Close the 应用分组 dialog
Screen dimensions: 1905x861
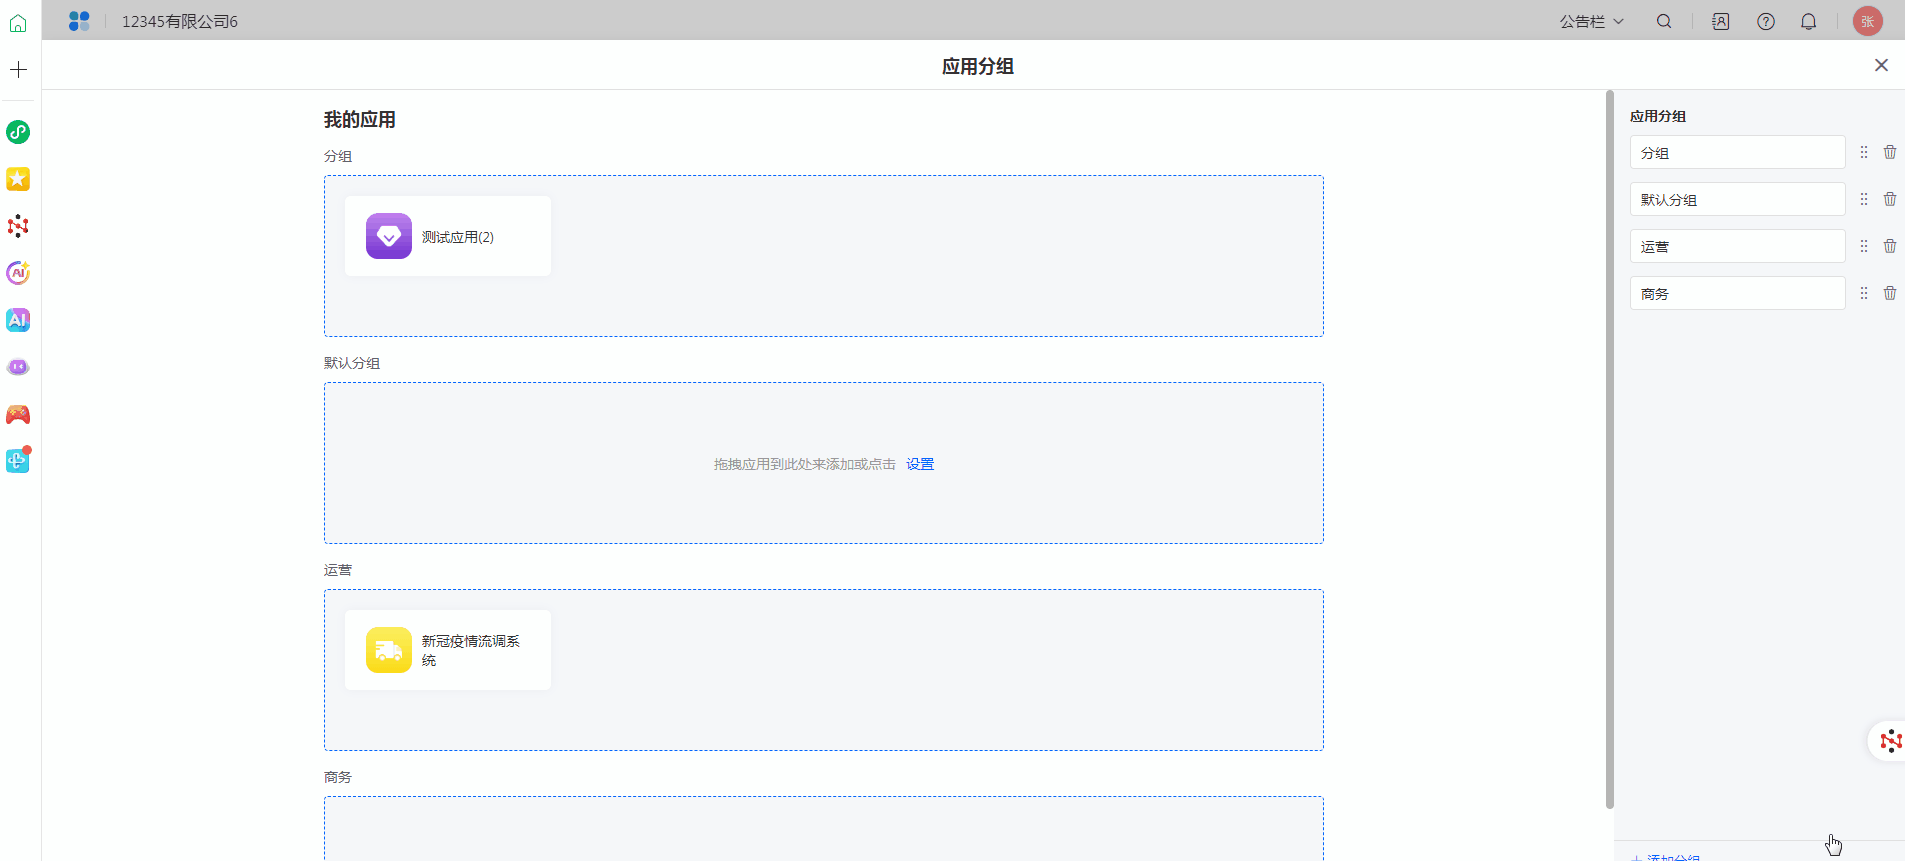[1881, 65]
